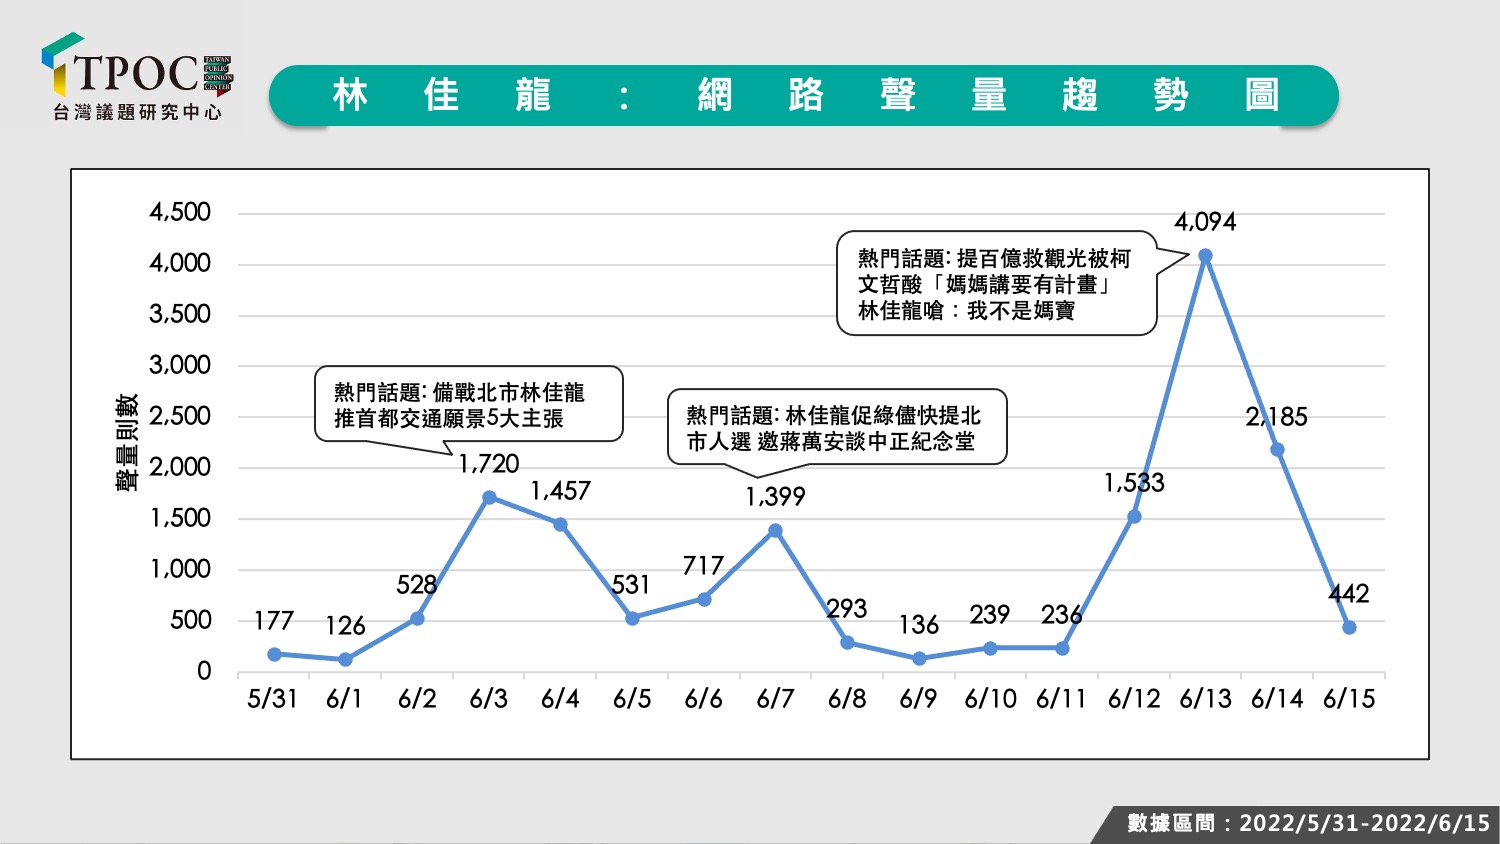This screenshot has height=844, width=1500.
Task: Click the 177 data label
Action: click(273, 621)
